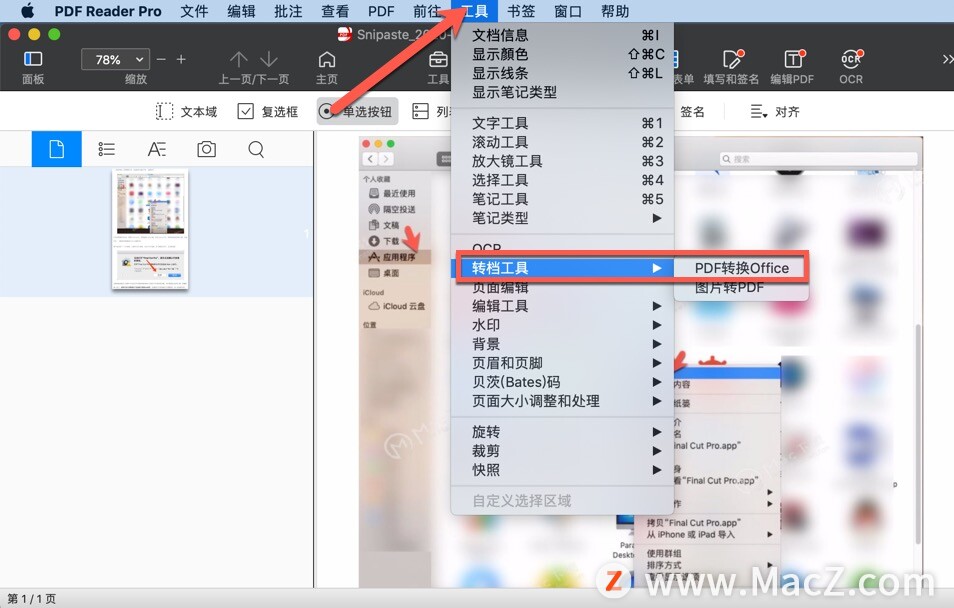Choose 显示颜色 menu item
The image size is (954, 608).
(562, 54)
